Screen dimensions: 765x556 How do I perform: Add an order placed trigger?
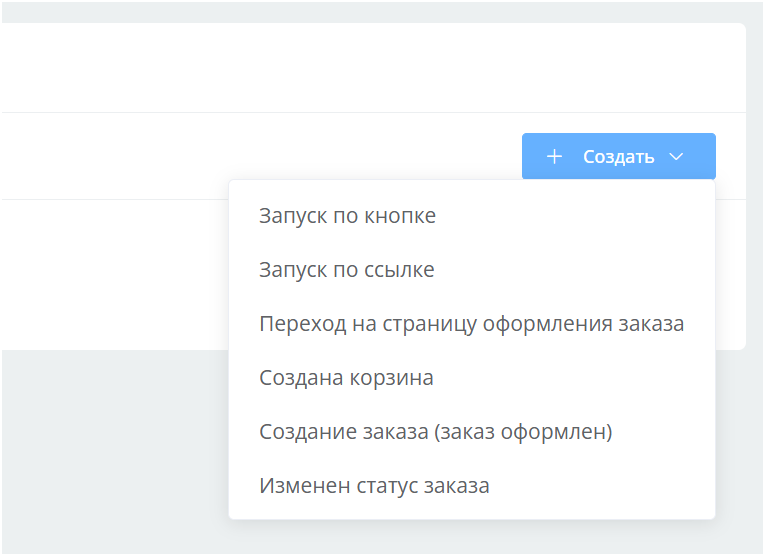tap(435, 432)
